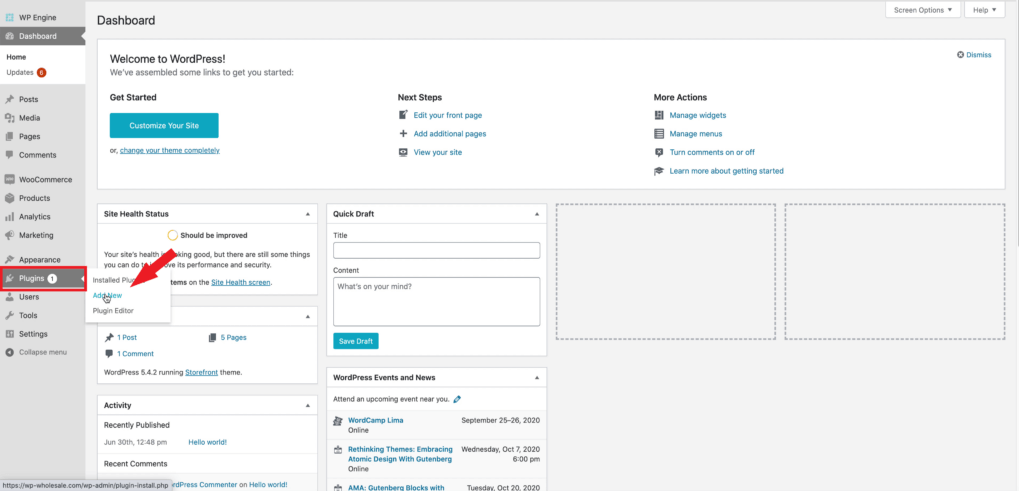Click the graduation cap icon

[659, 171]
